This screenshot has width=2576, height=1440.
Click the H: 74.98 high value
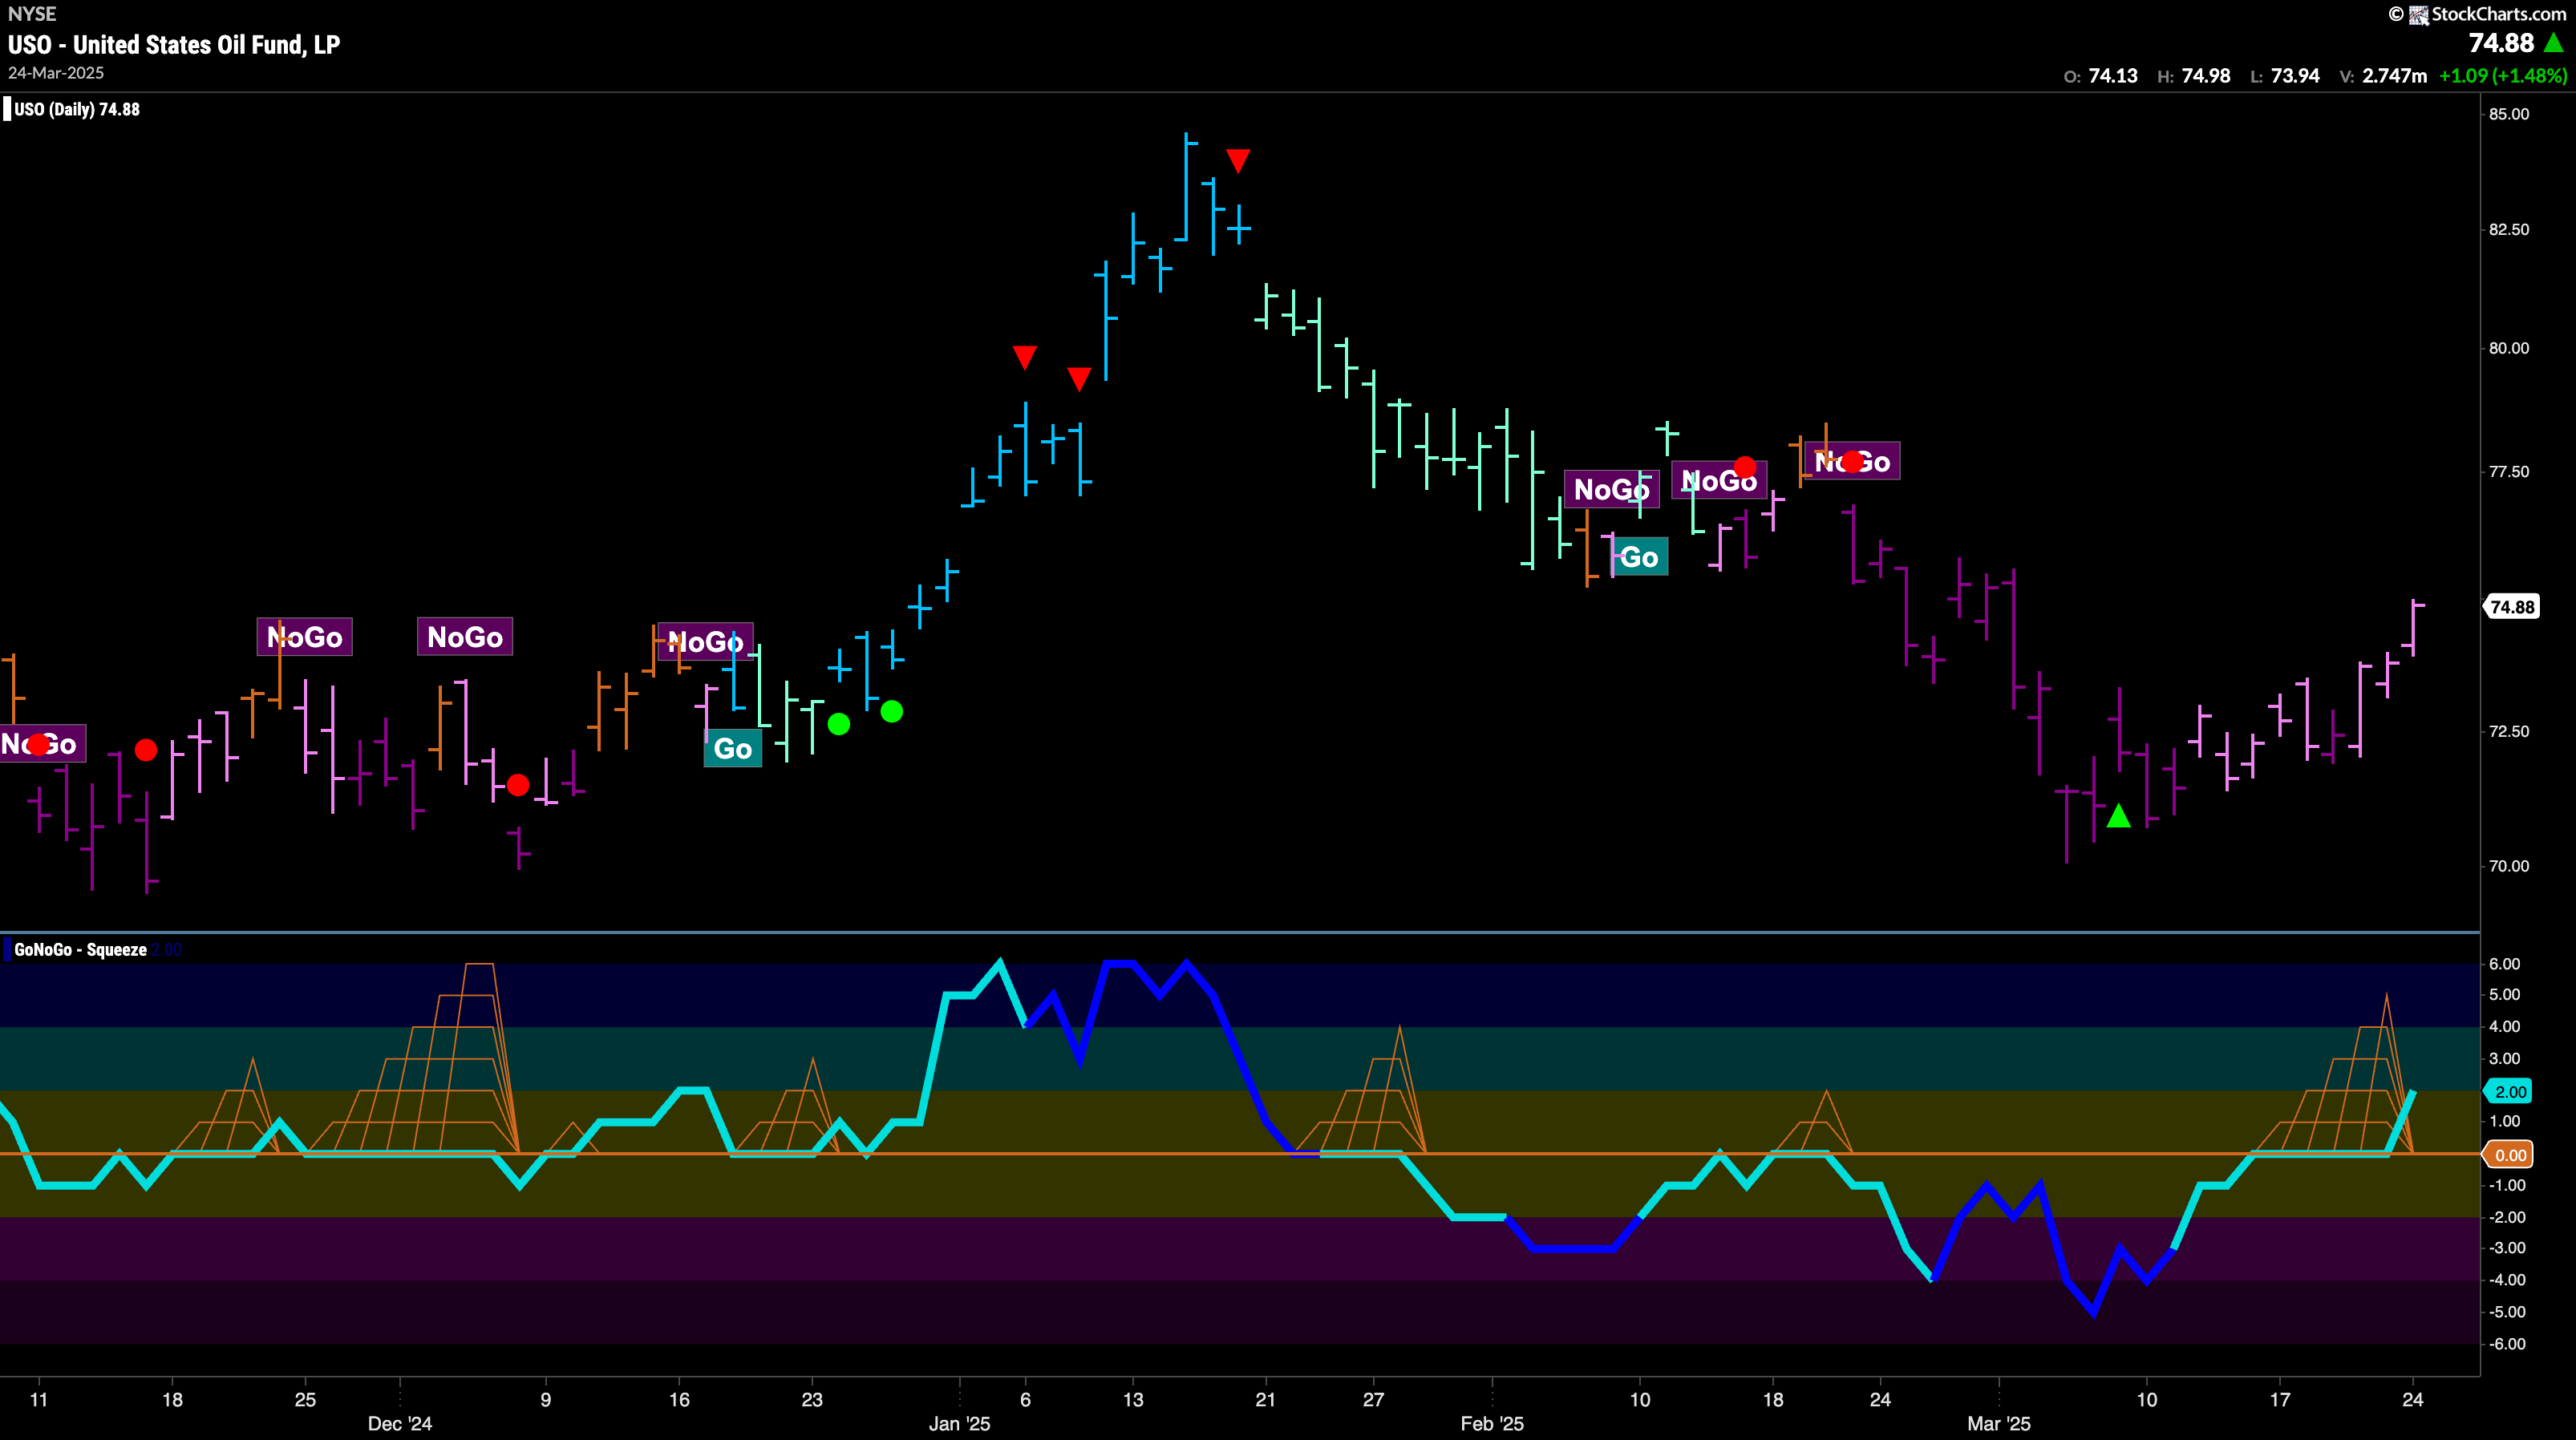(2193, 76)
